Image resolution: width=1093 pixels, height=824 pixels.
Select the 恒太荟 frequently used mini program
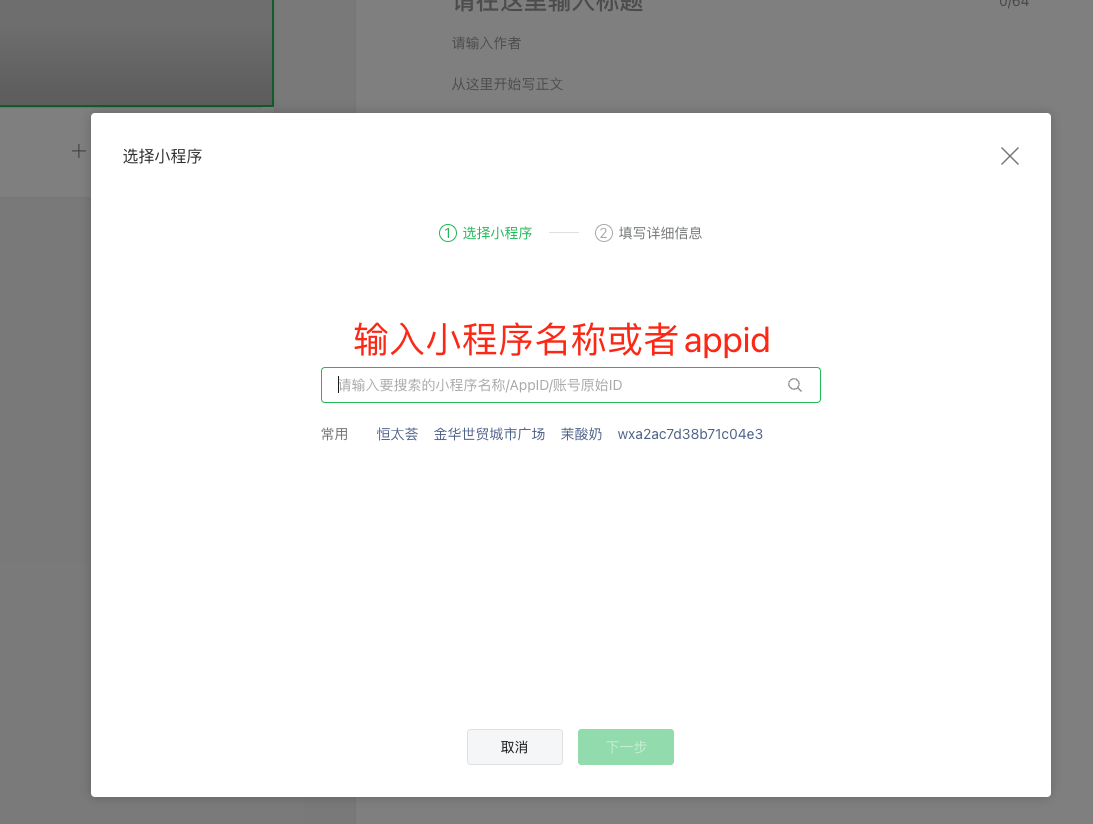397,434
